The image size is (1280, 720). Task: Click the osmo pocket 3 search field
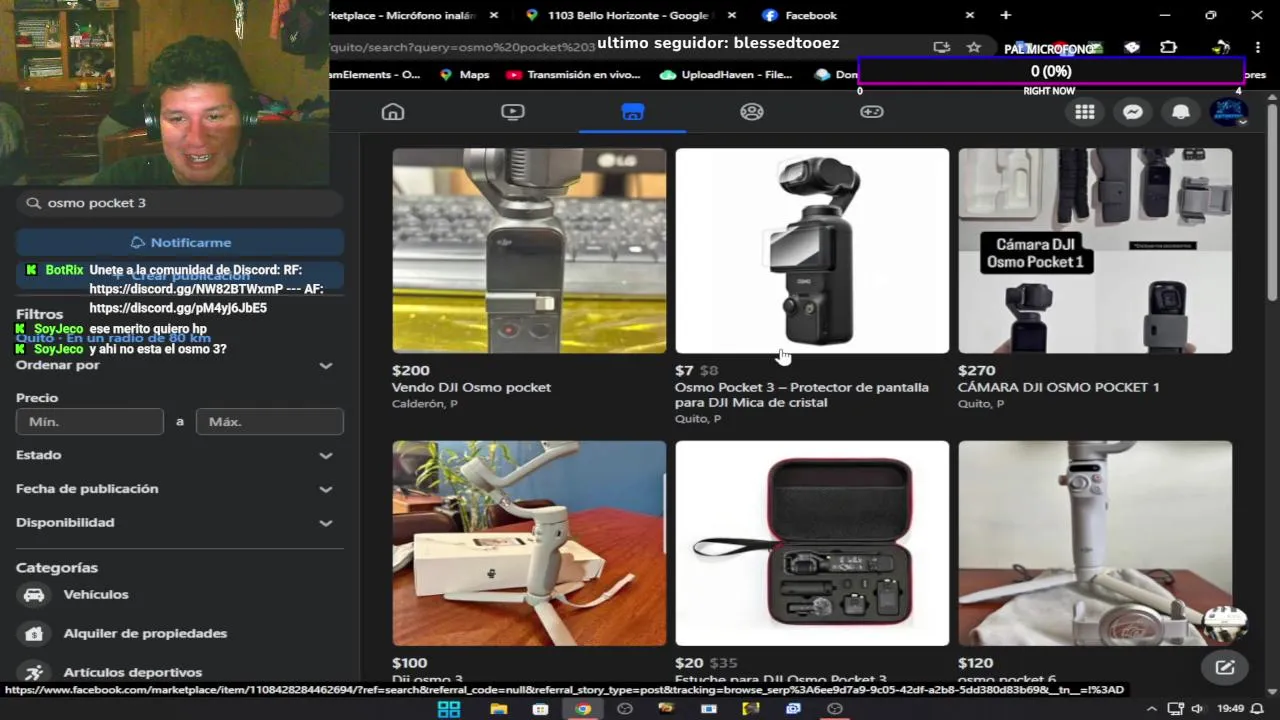pos(180,203)
